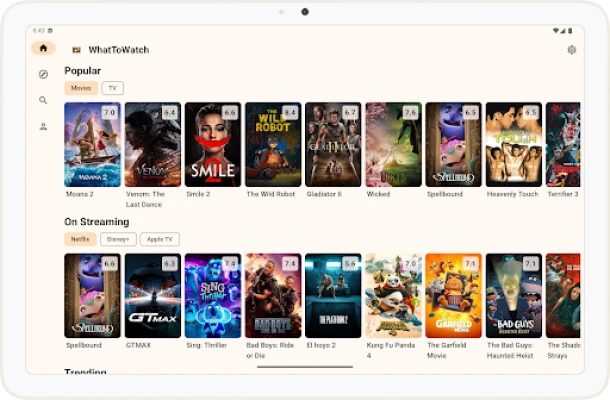Tap the battery status icon
The image size is (610, 400).
coord(568,30)
